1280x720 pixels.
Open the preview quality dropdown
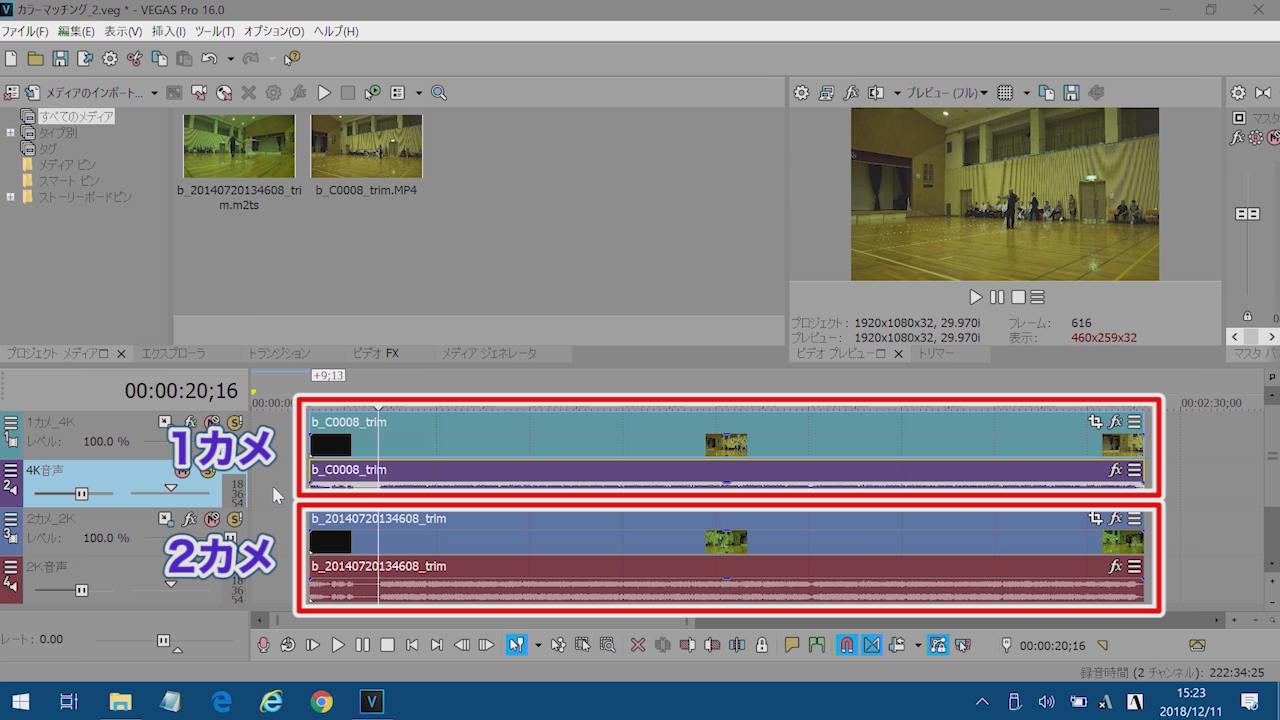(945, 93)
